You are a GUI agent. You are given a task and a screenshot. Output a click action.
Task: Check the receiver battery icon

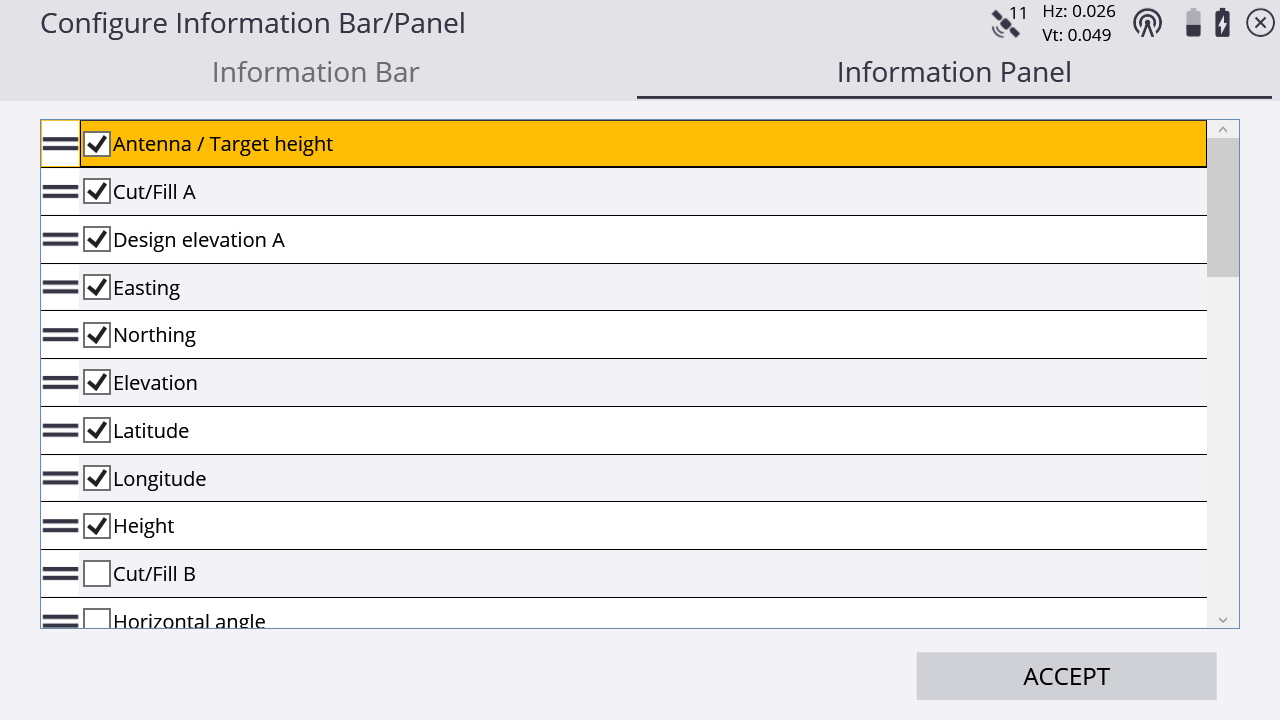pyautogui.click(x=1193, y=23)
